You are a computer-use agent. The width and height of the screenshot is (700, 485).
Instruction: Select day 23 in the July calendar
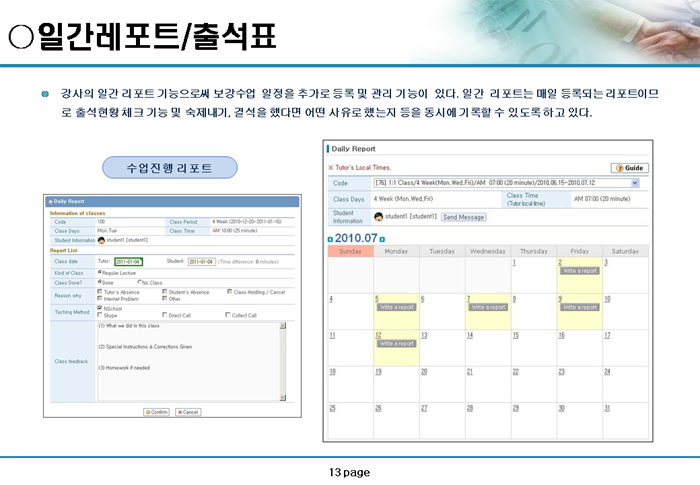tap(562, 372)
